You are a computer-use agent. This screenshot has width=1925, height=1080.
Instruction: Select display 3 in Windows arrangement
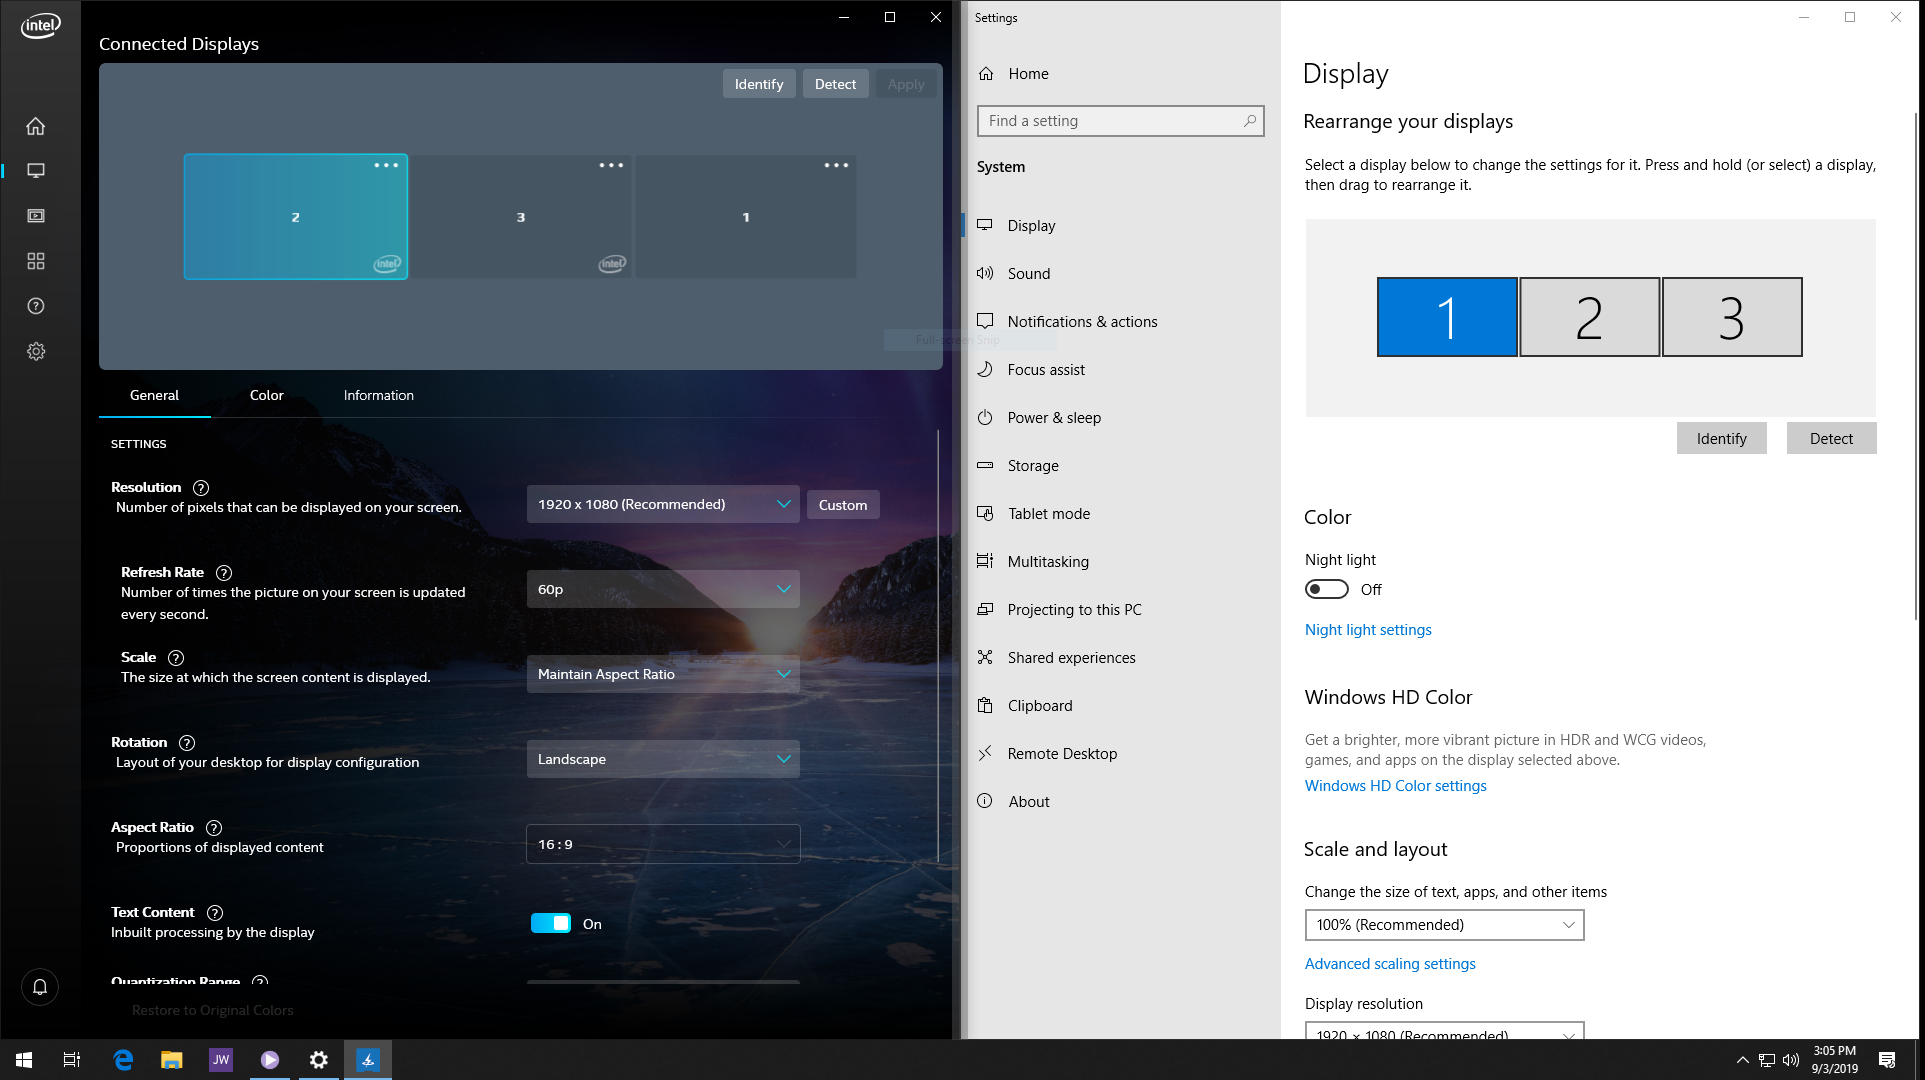[1731, 317]
